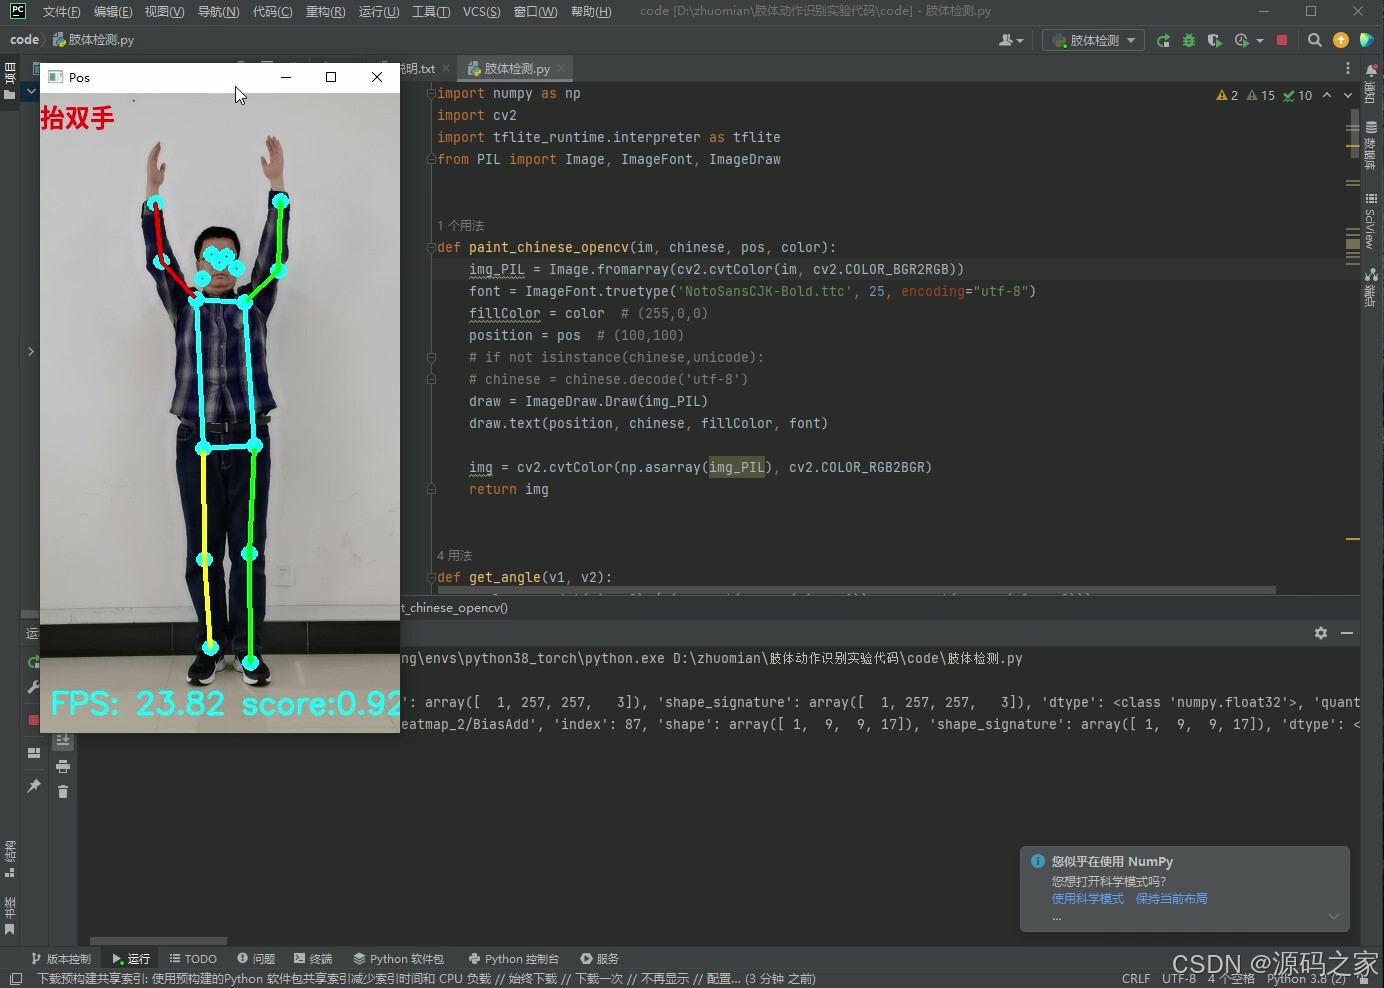Image resolution: width=1384 pixels, height=988 pixels.
Task: Stop the program via the main toolbar red square
Action: point(1282,40)
